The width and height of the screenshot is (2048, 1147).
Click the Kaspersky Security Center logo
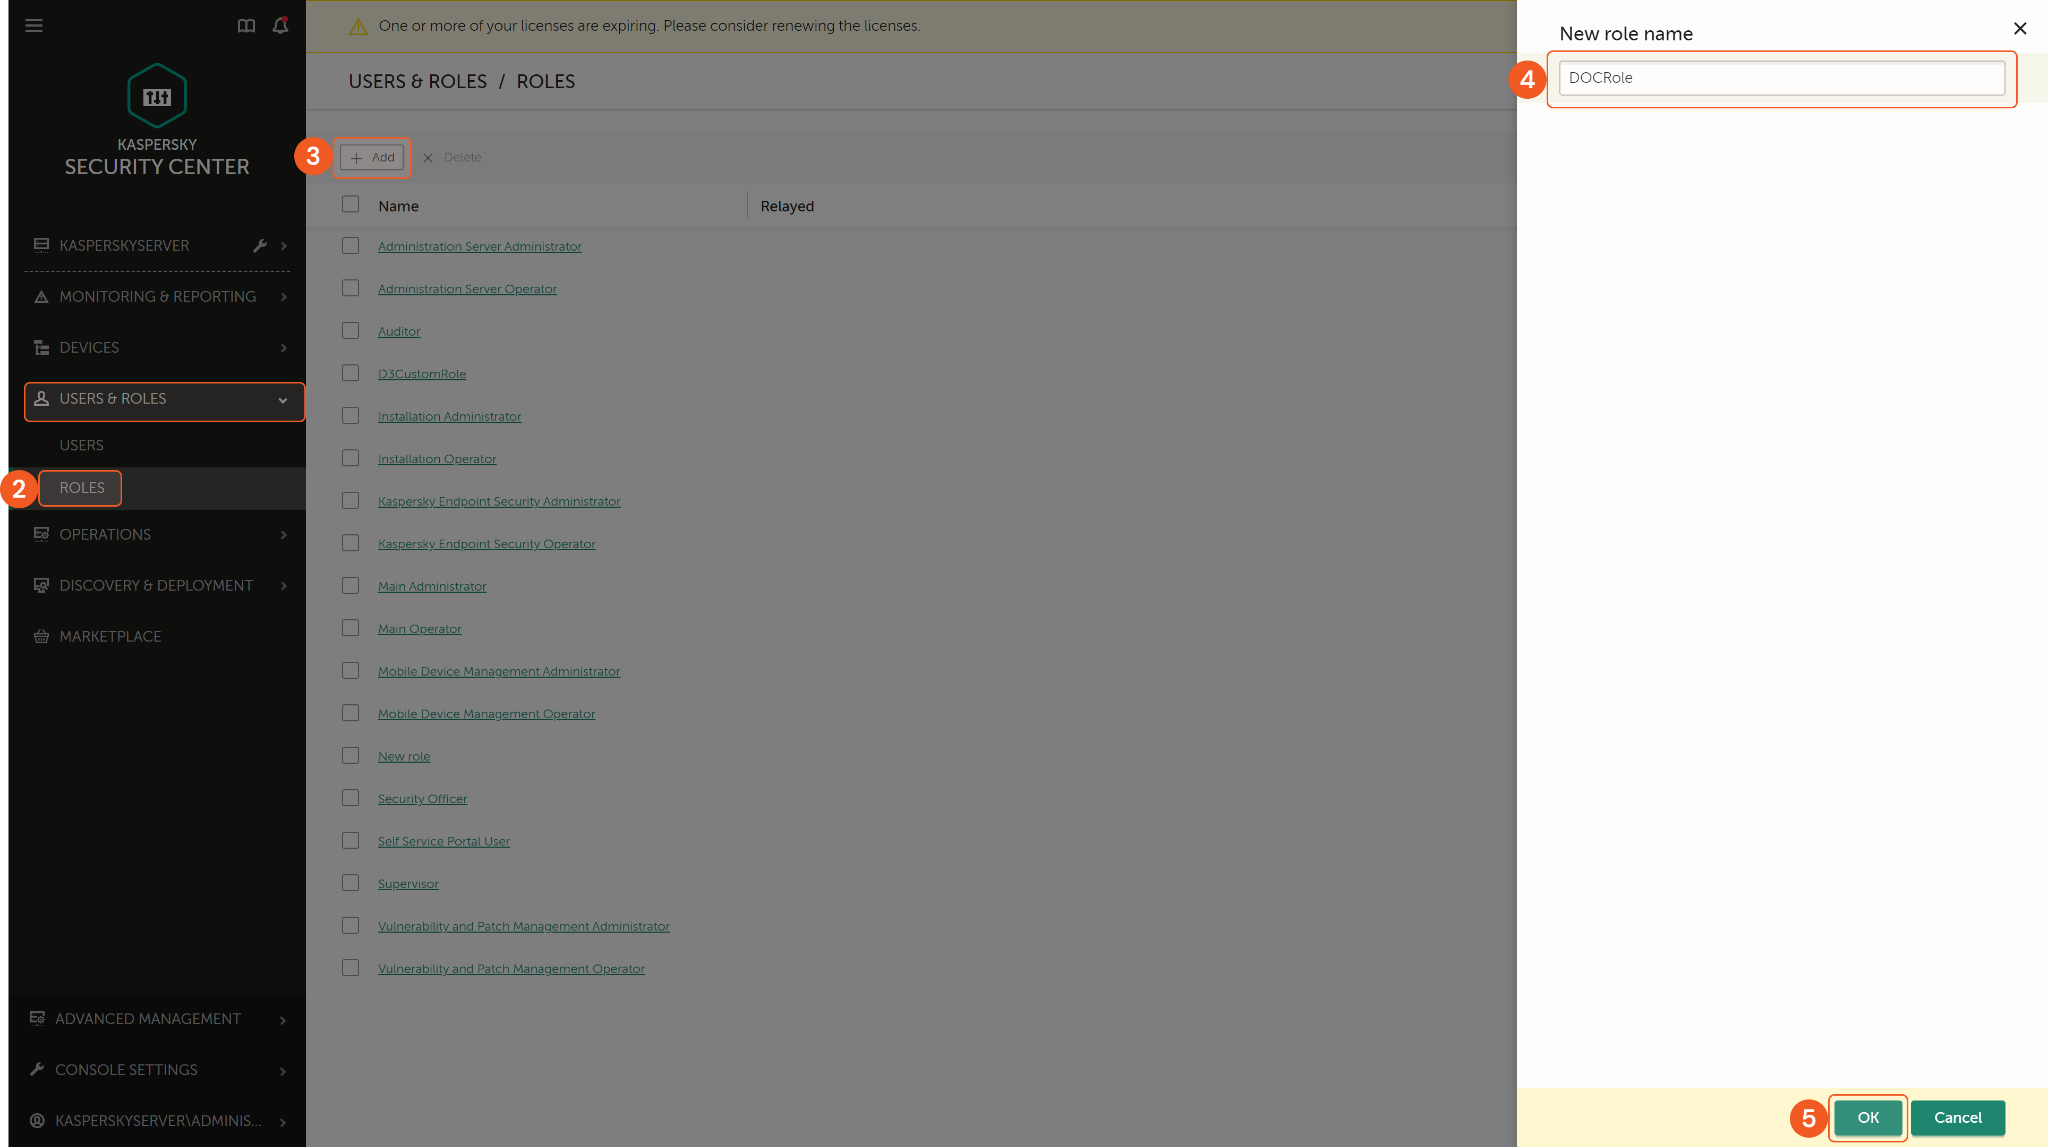(x=157, y=96)
